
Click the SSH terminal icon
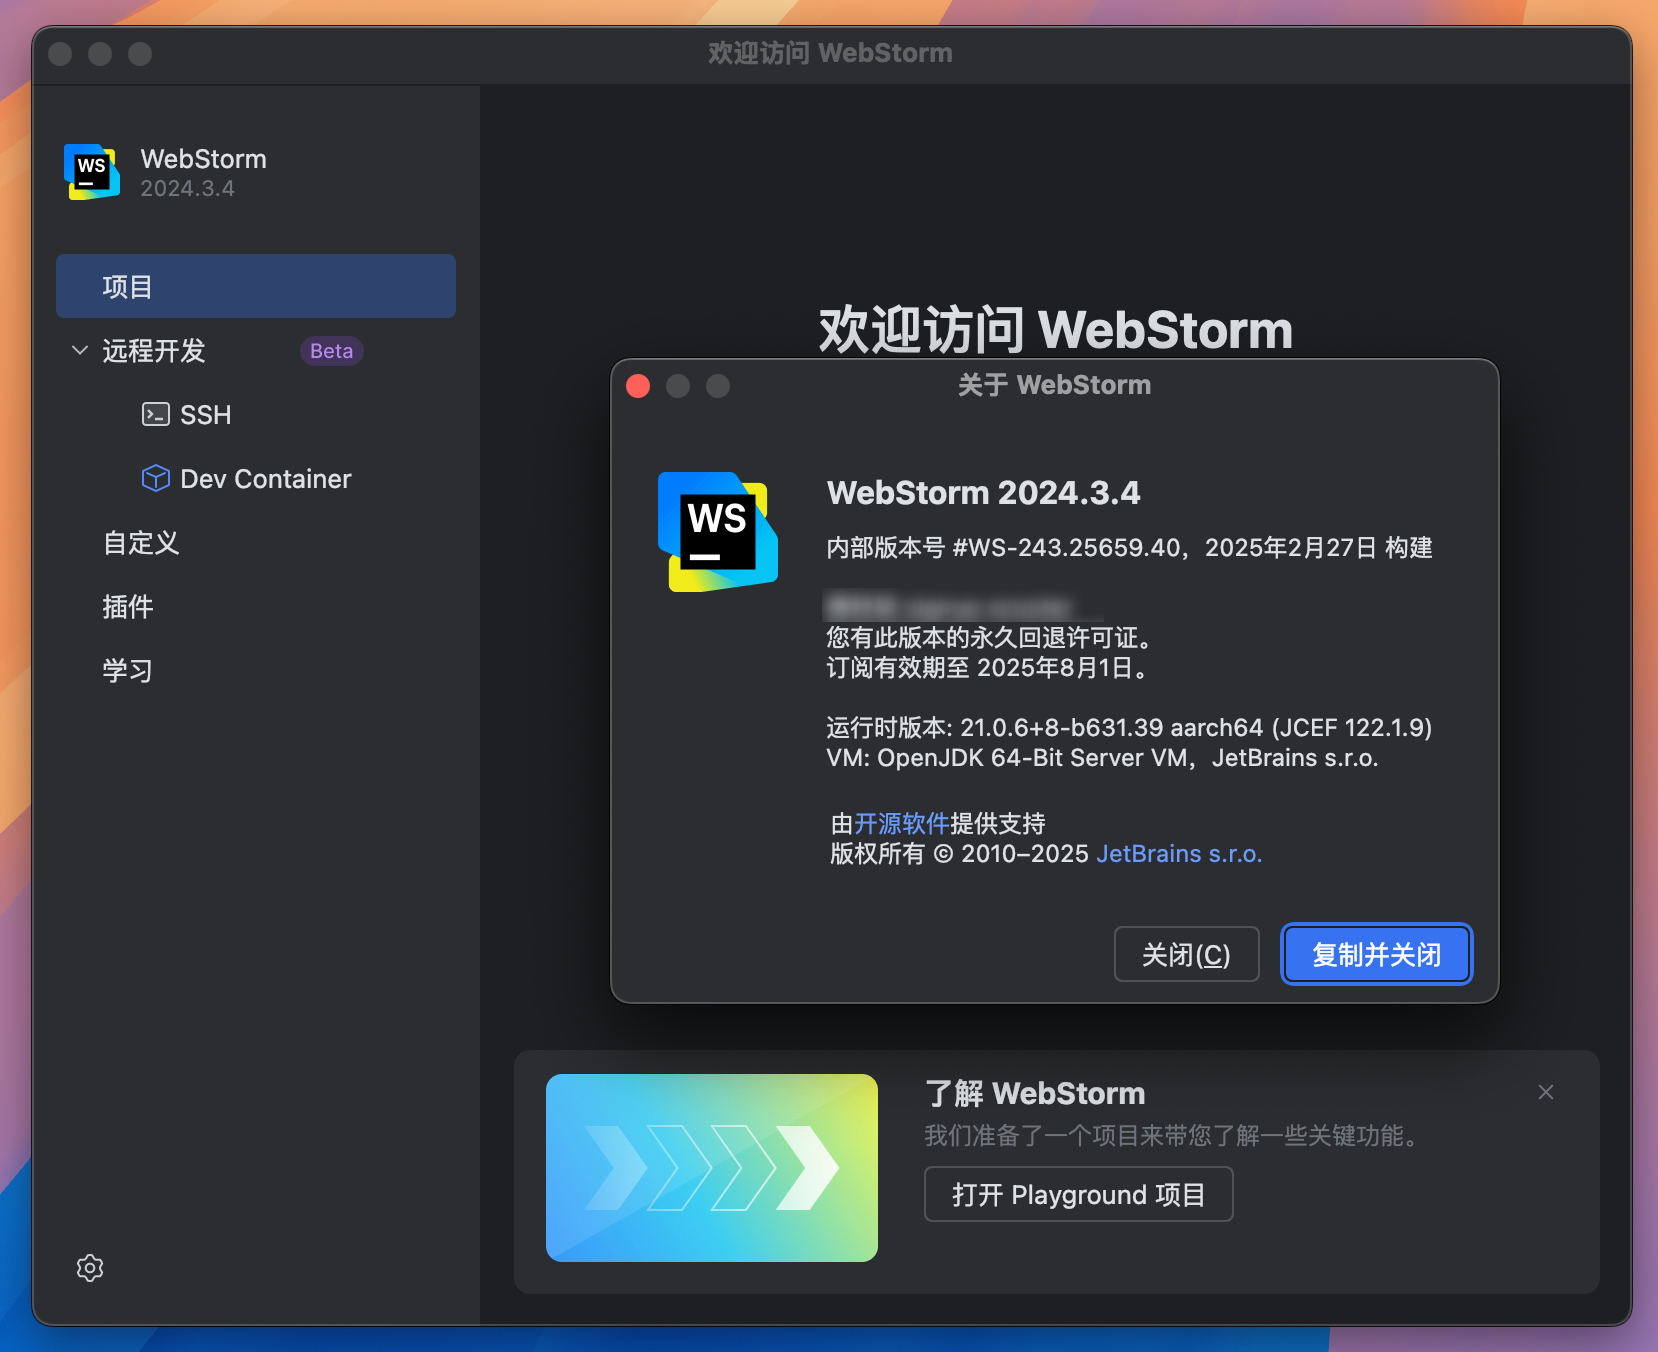tap(155, 414)
